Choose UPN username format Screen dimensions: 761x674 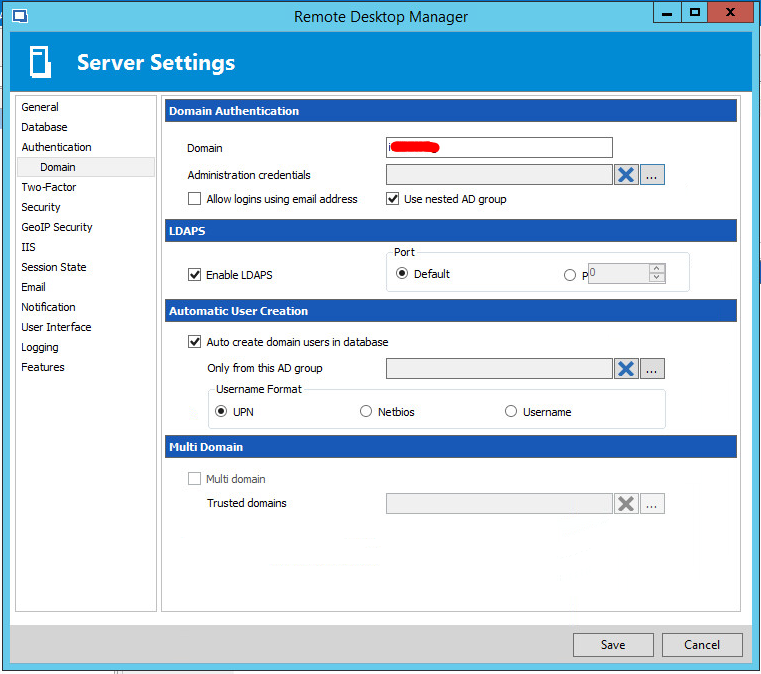pos(221,411)
